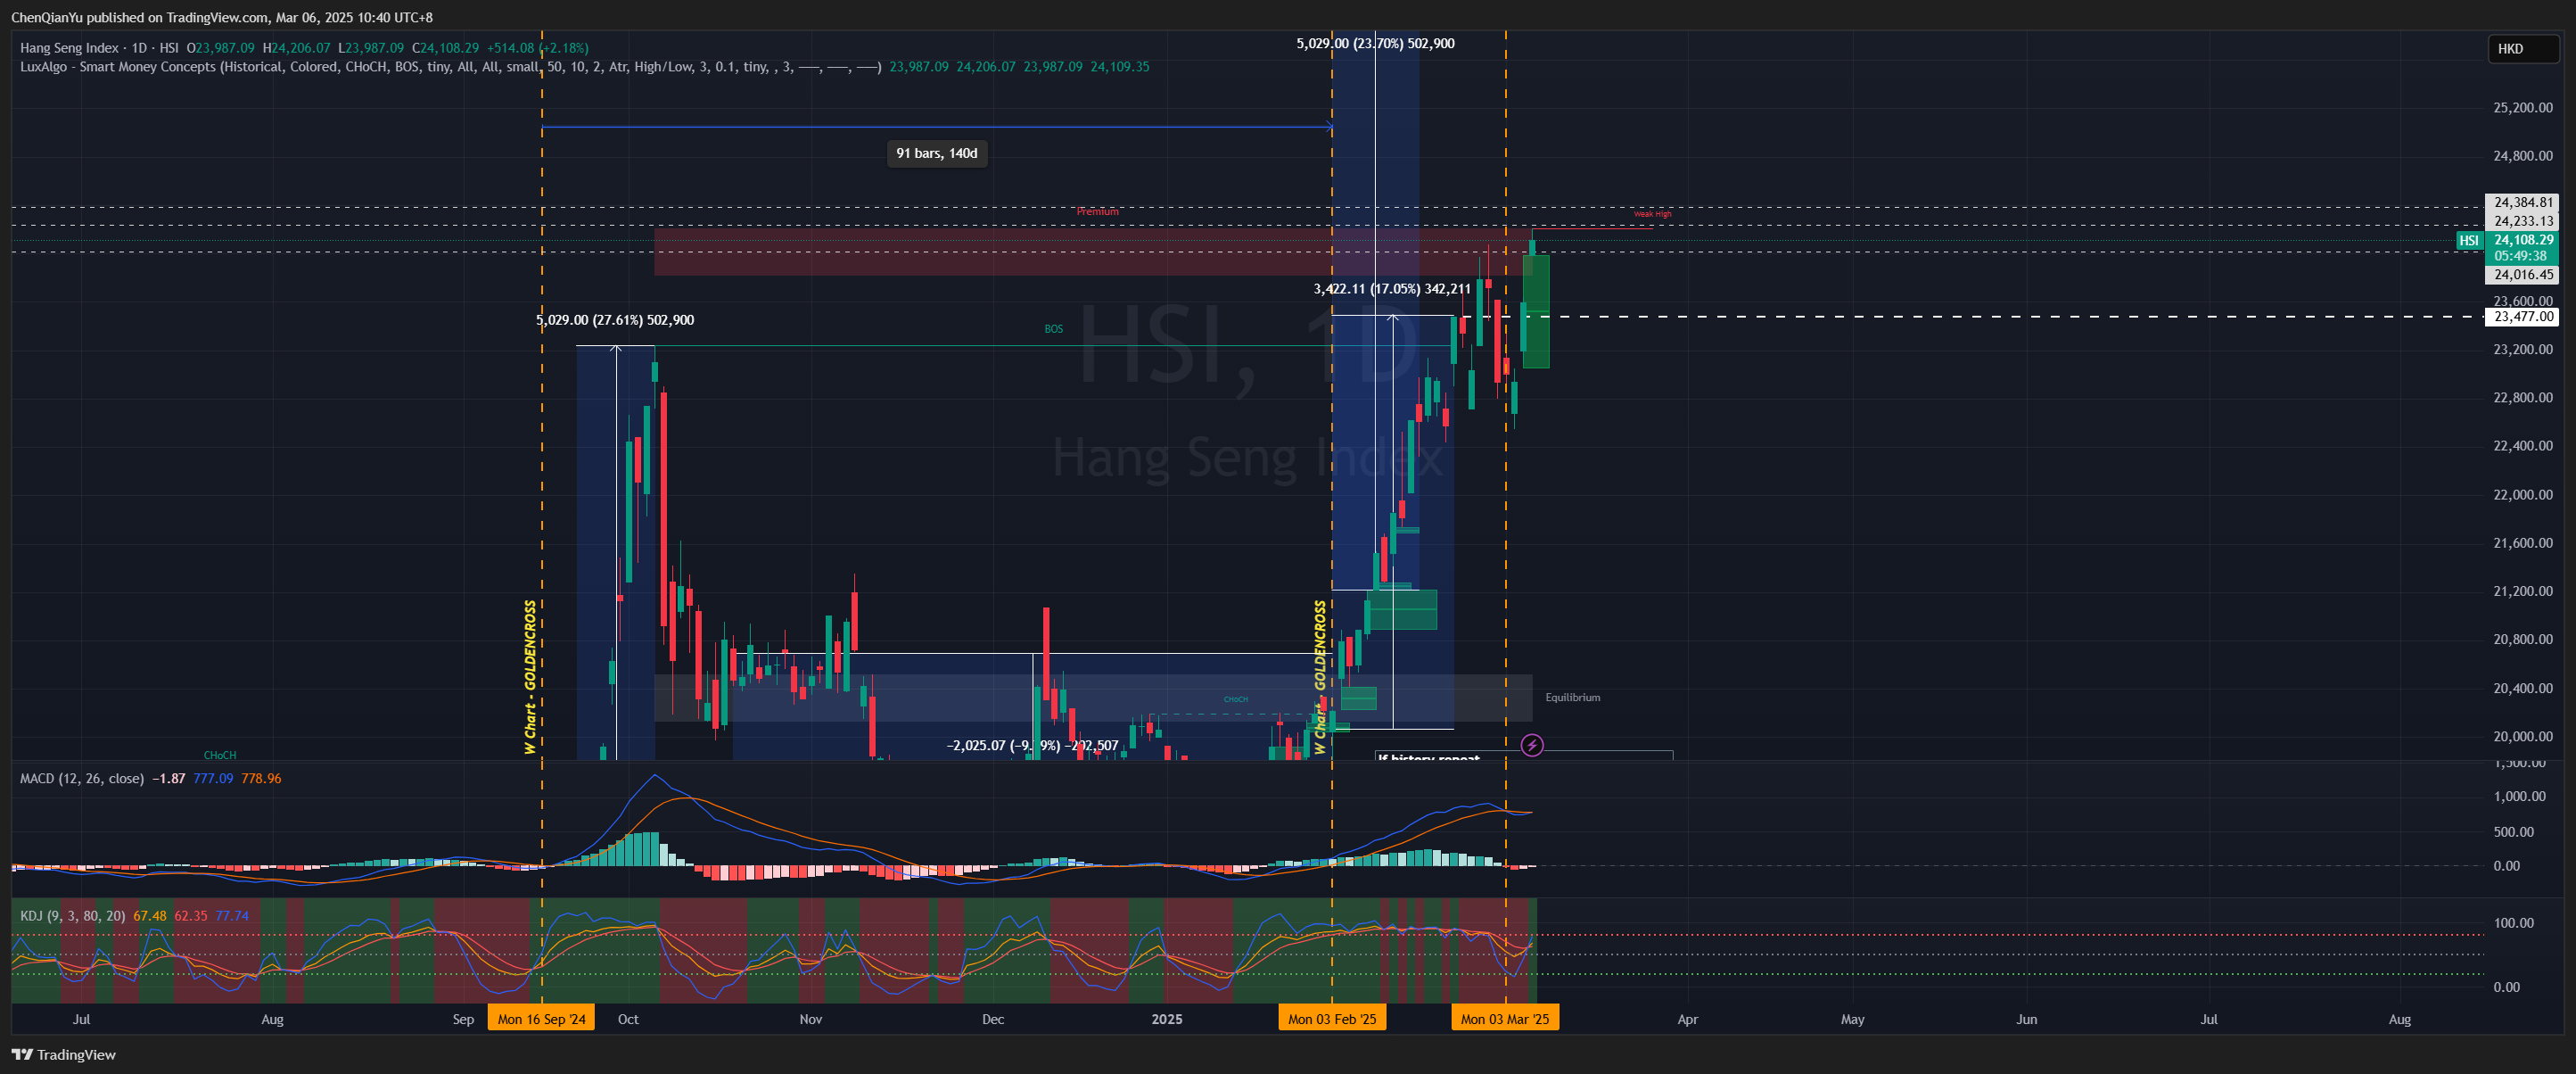Click the Hang Seng Index · 1D · HSI title
The width and height of the screenshot is (2576, 1074).
[100, 48]
